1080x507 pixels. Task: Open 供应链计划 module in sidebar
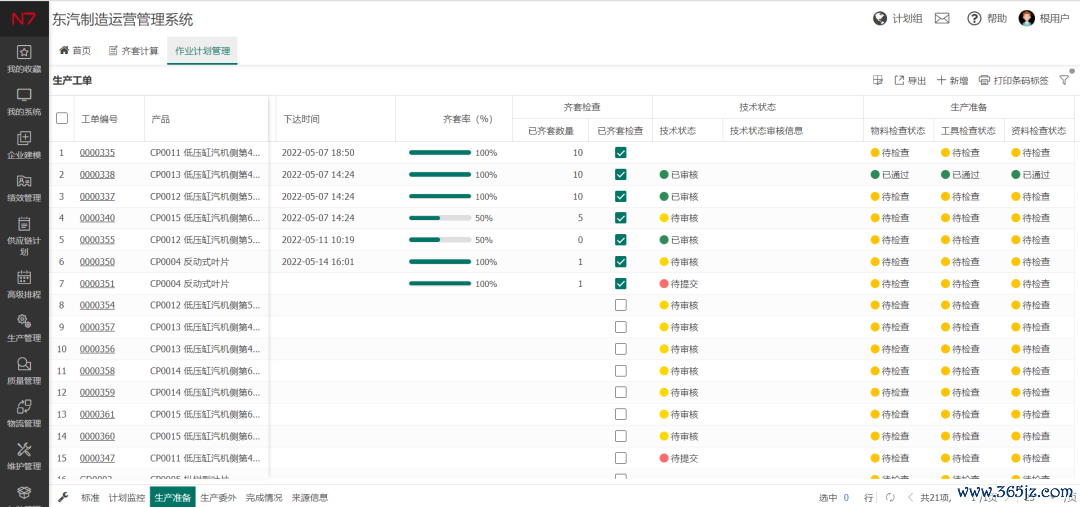[x=24, y=236]
